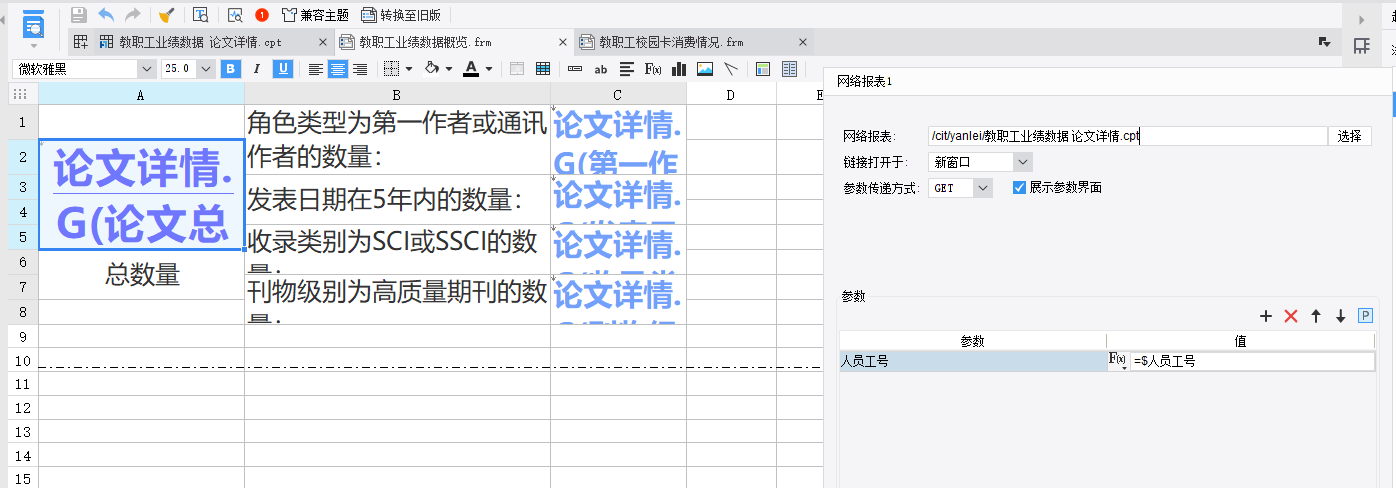The image size is (1396, 488).
Task: Click the template preview magnifier icon
Action: (x=200, y=15)
